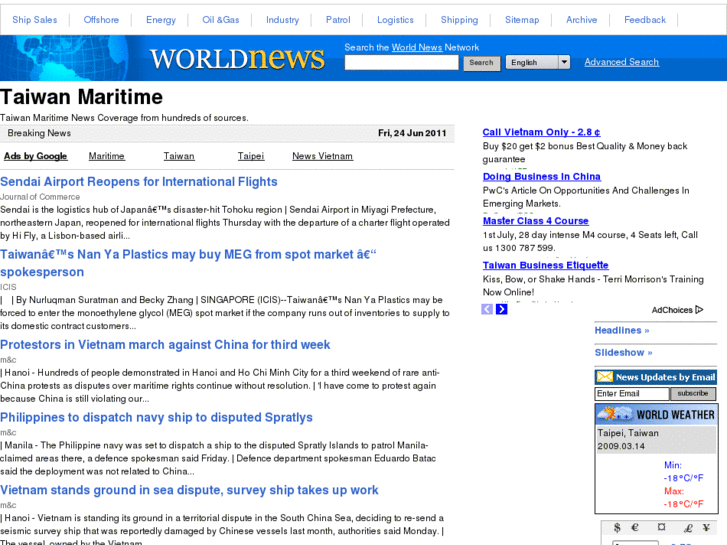Select the yen currency symbol
The height and width of the screenshot is (545, 727).
(706, 527)
